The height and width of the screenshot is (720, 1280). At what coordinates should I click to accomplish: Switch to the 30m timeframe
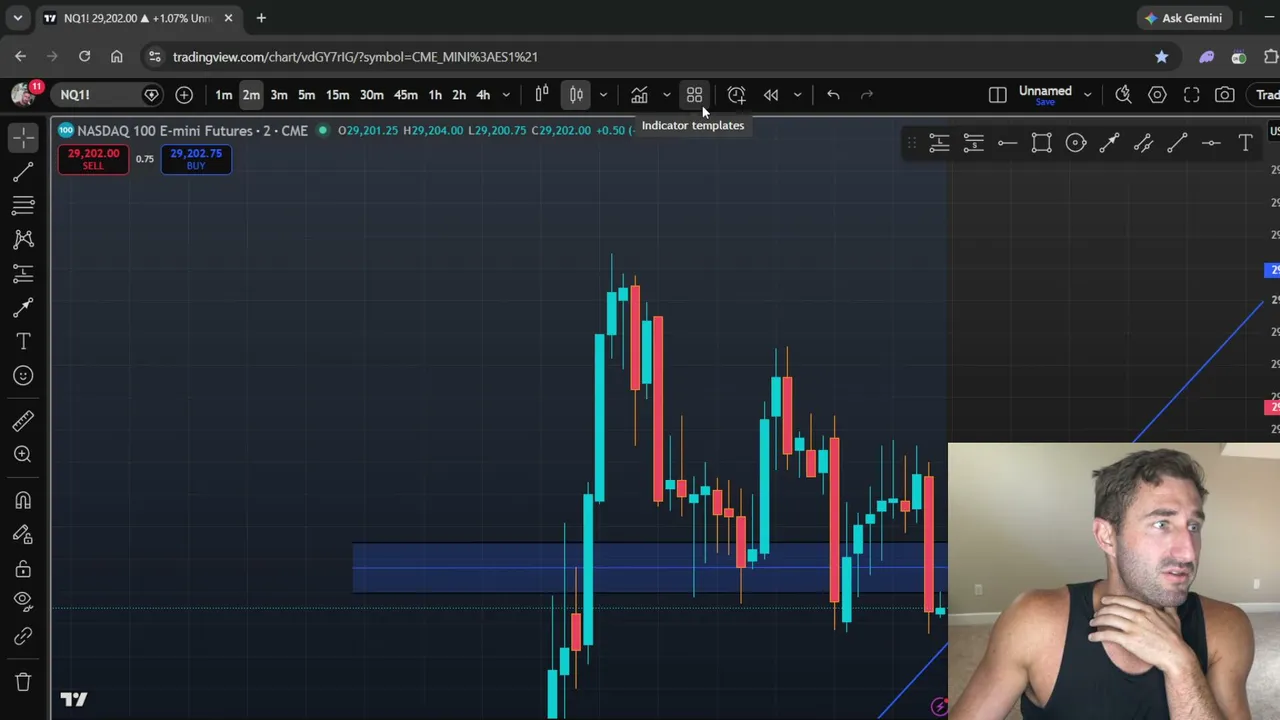[371, 95]
